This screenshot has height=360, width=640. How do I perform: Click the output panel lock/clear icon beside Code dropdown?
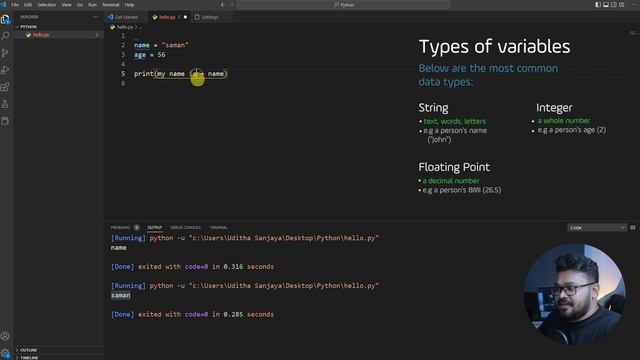[633, 227]
